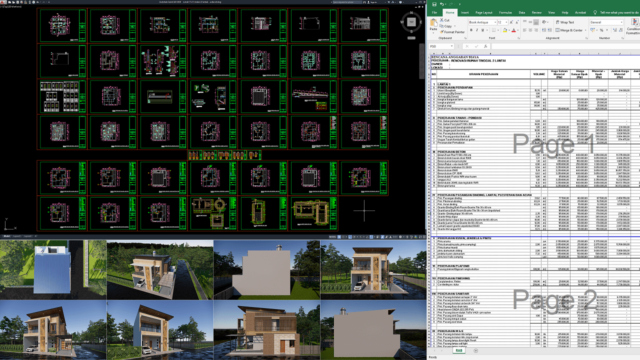Toggle bold formatting in Excel
Image resolution: width=640 pixels, height=360 pixels.
(x=471, y=30)
